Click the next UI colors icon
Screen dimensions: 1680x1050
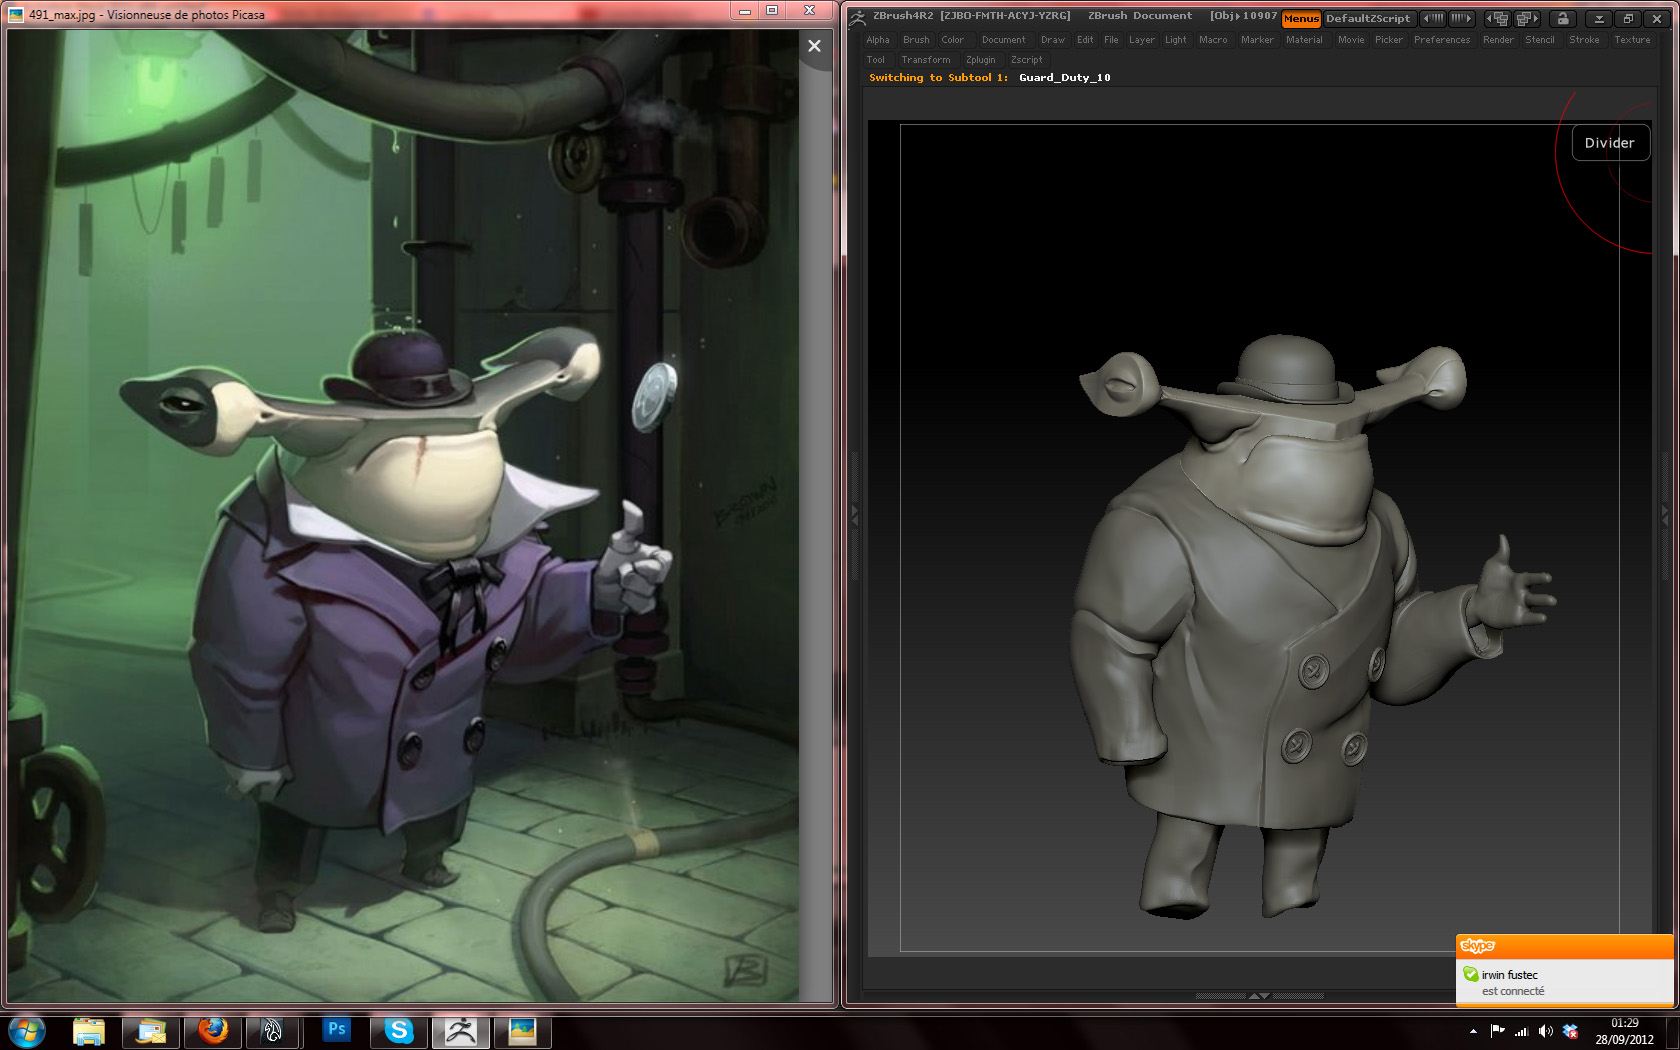(x=1461, y=19)
